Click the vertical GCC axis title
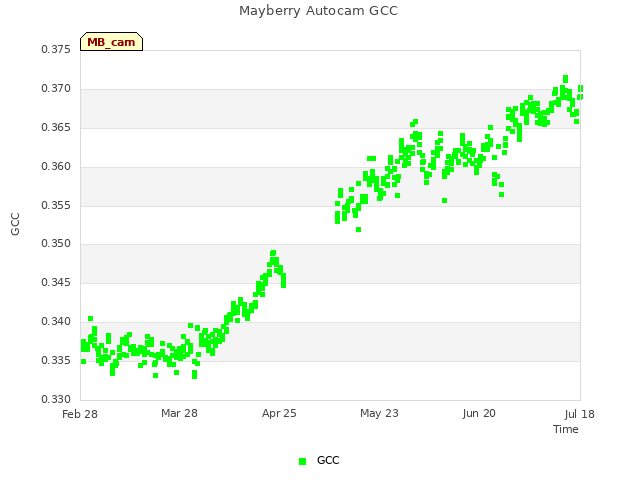Image resolution: width=640 pixels, height=480 pixels. (x=15, y=224)
